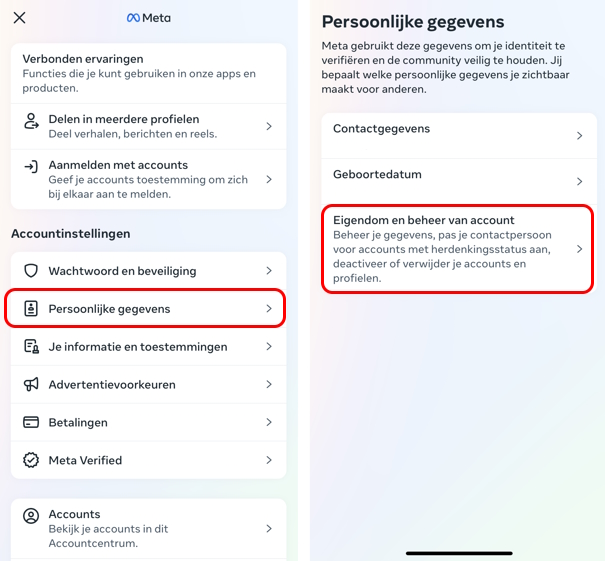Viewport: 605px width, 561px height.
Task: Open Je informatie en toestemmingen
Action: 149,346
